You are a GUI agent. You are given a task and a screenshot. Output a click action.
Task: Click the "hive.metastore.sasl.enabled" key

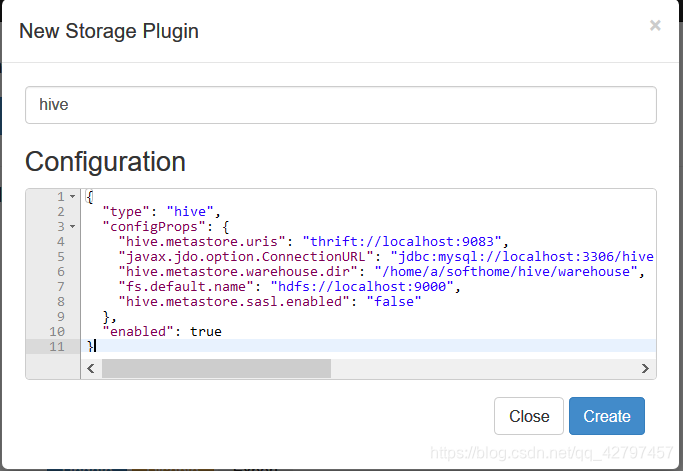point(234,302)
